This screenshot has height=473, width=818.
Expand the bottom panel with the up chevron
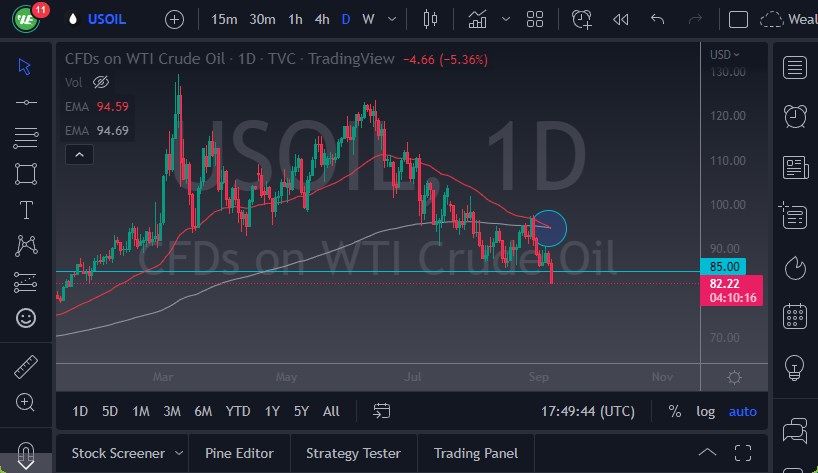pyautogui.click(x=707, y=452)
